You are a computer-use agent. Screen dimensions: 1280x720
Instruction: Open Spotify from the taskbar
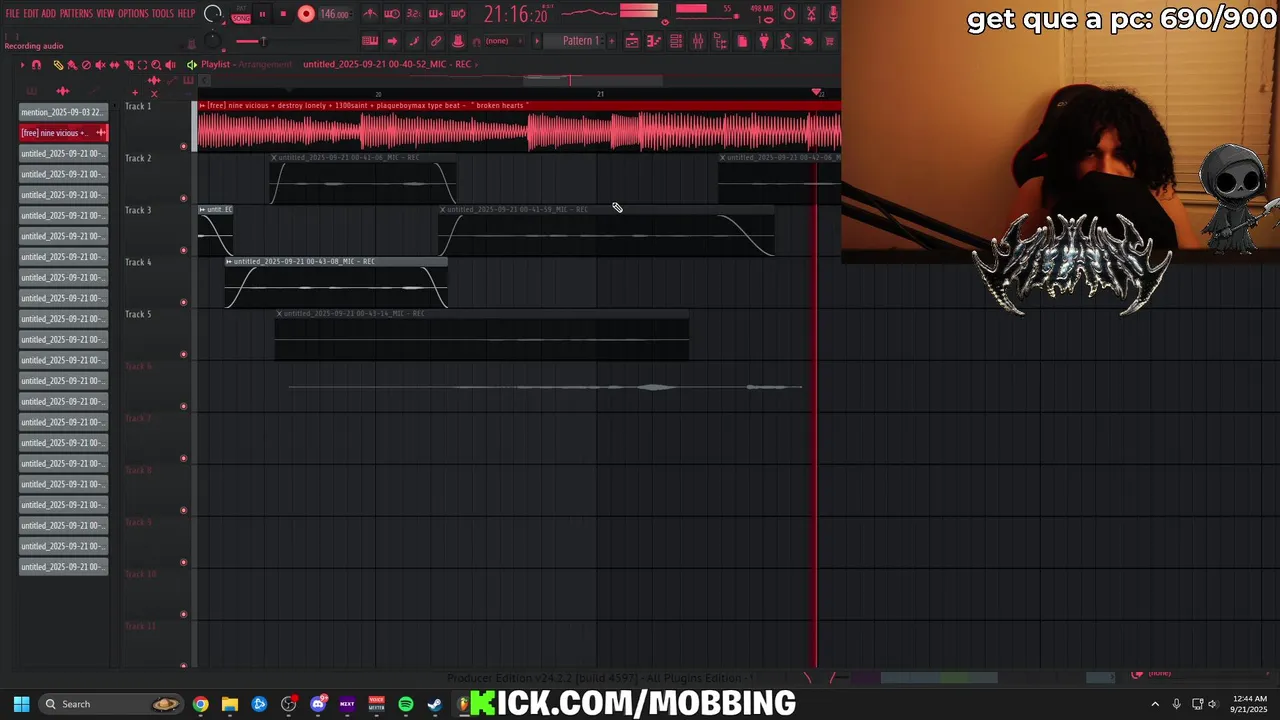click(x=405, y=704)
